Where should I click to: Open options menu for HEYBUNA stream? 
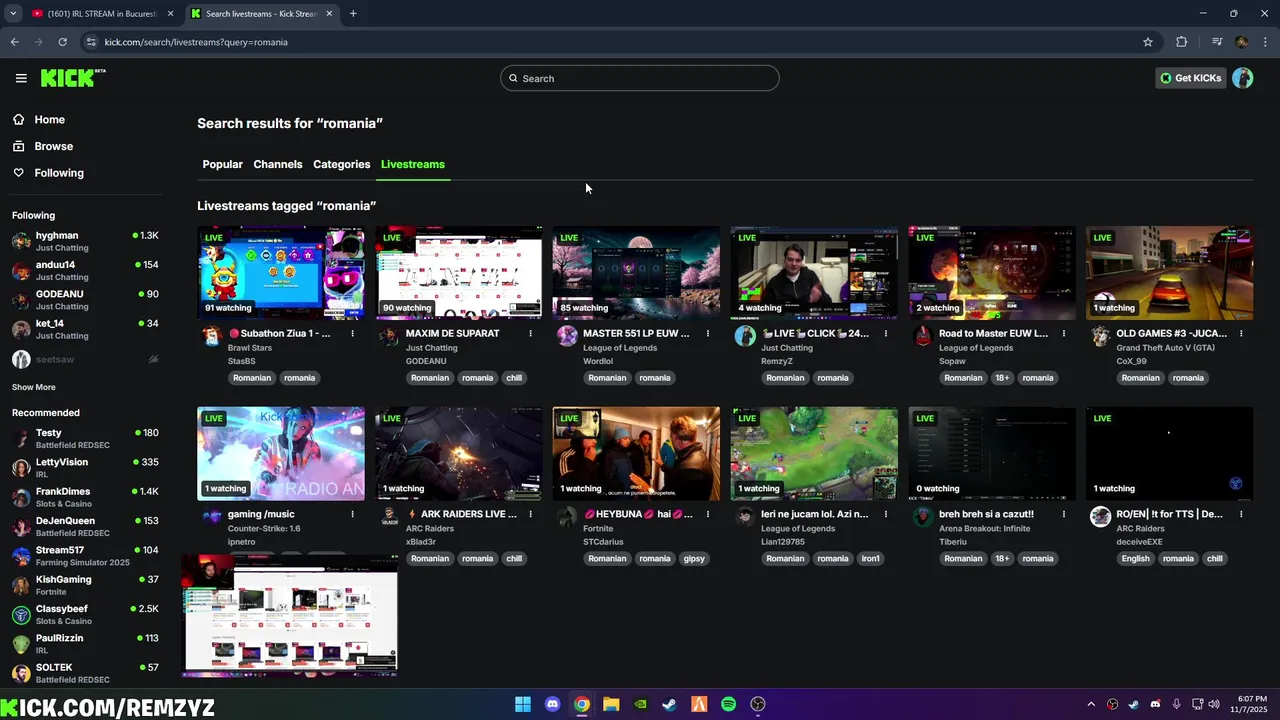point(708,514)
